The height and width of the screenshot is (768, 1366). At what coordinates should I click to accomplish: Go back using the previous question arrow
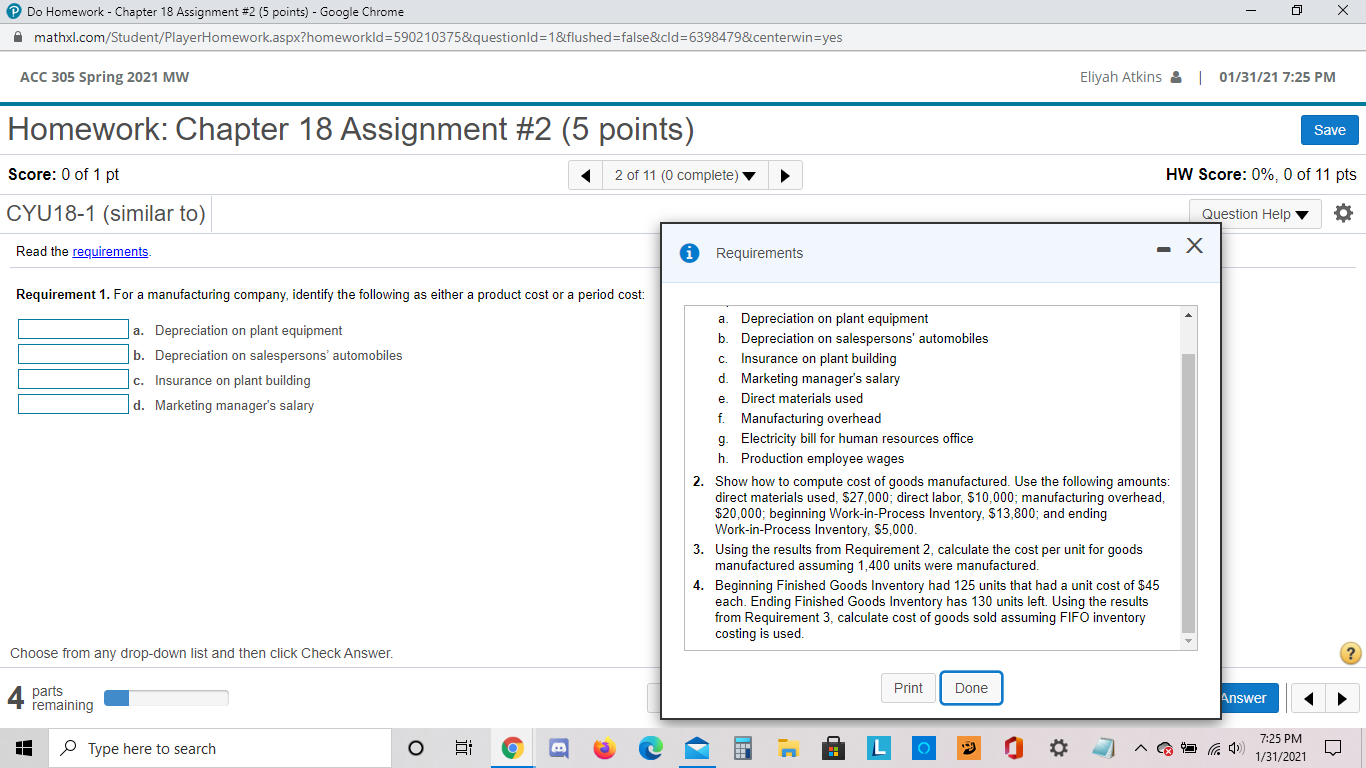(x=585, y=174)
